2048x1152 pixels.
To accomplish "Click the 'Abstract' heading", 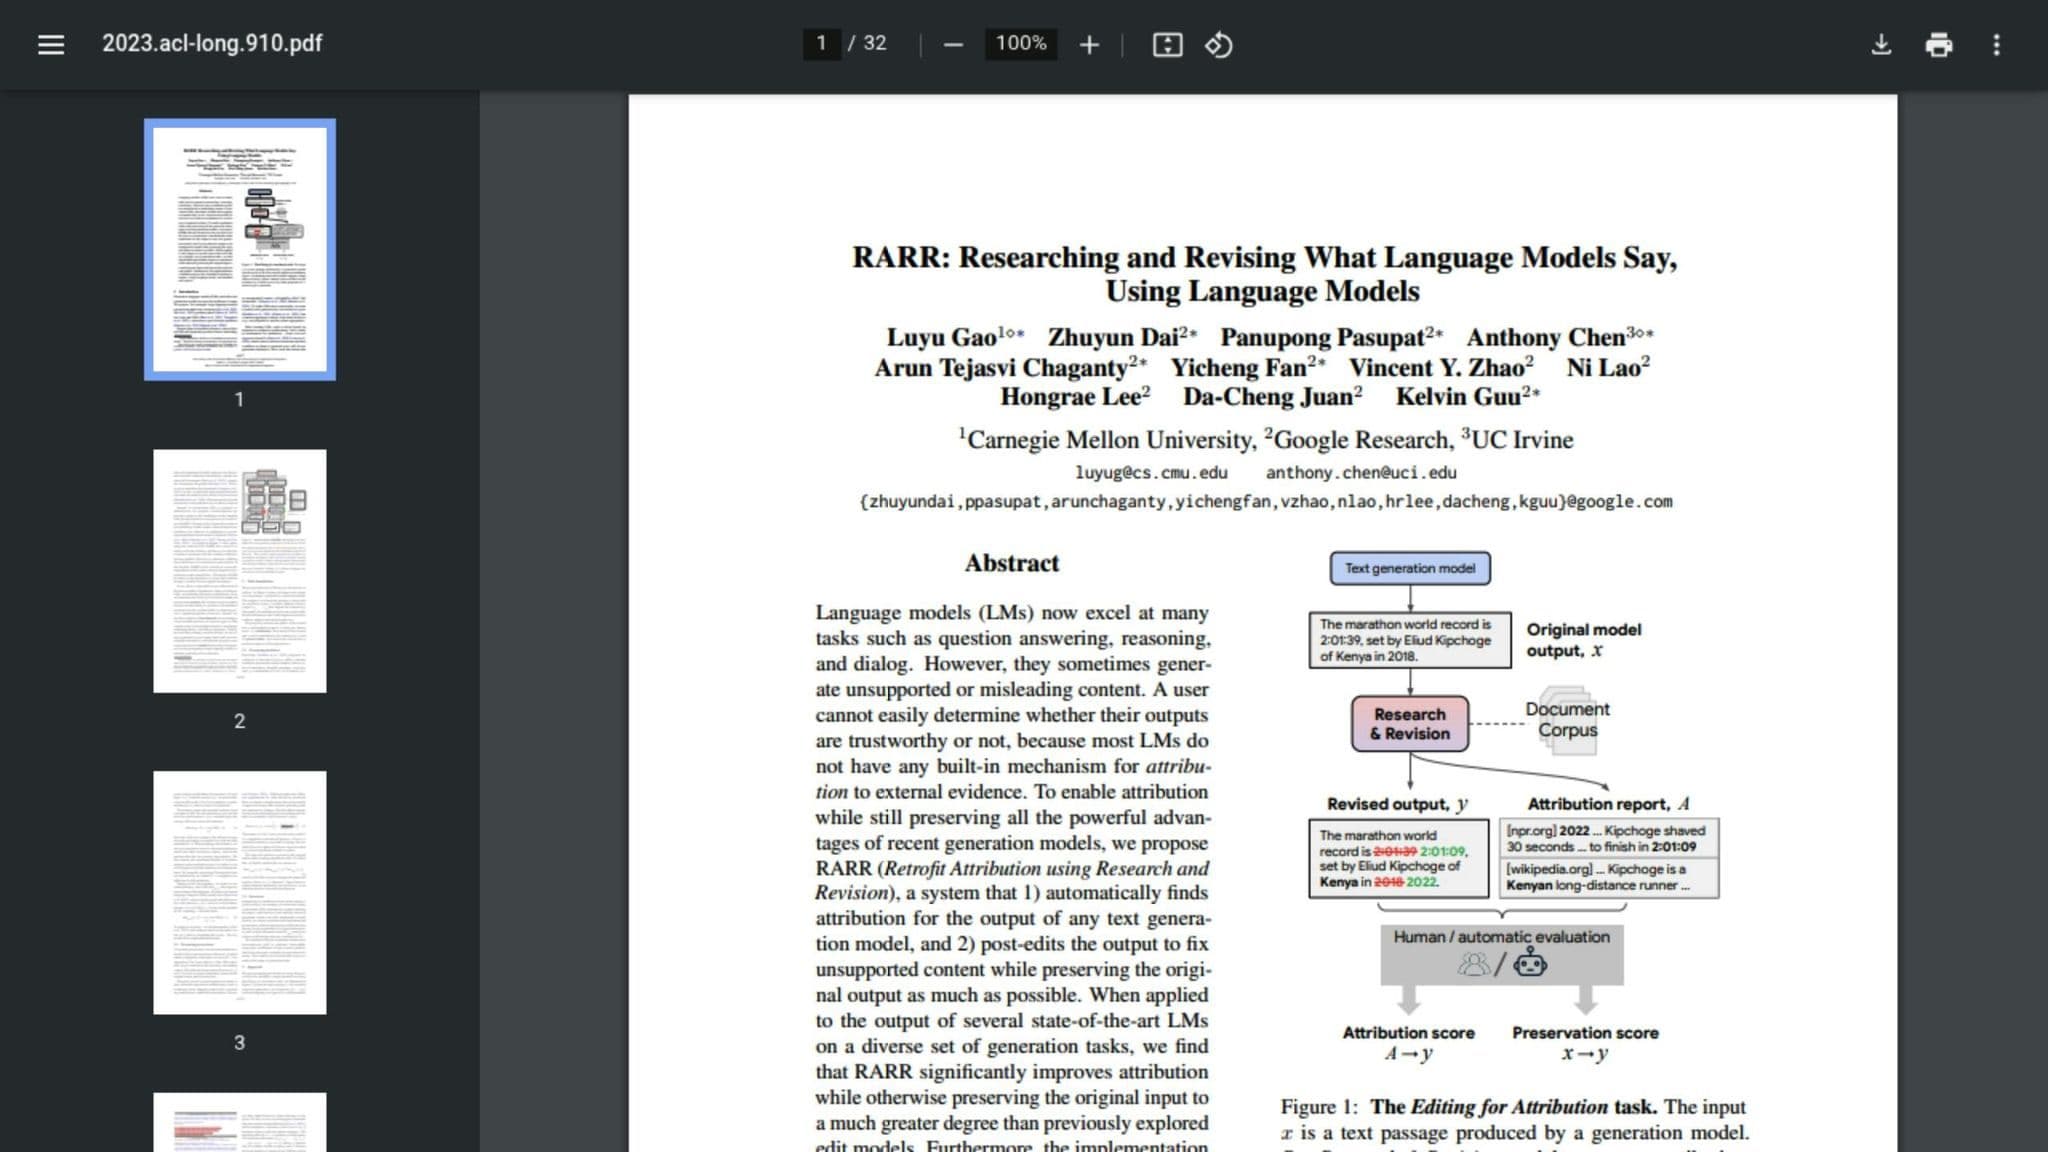I will tap(1011, 563).
